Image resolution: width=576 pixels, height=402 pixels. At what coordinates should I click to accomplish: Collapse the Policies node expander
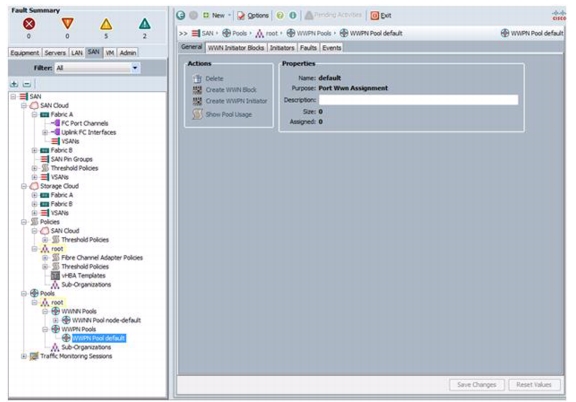24,222
